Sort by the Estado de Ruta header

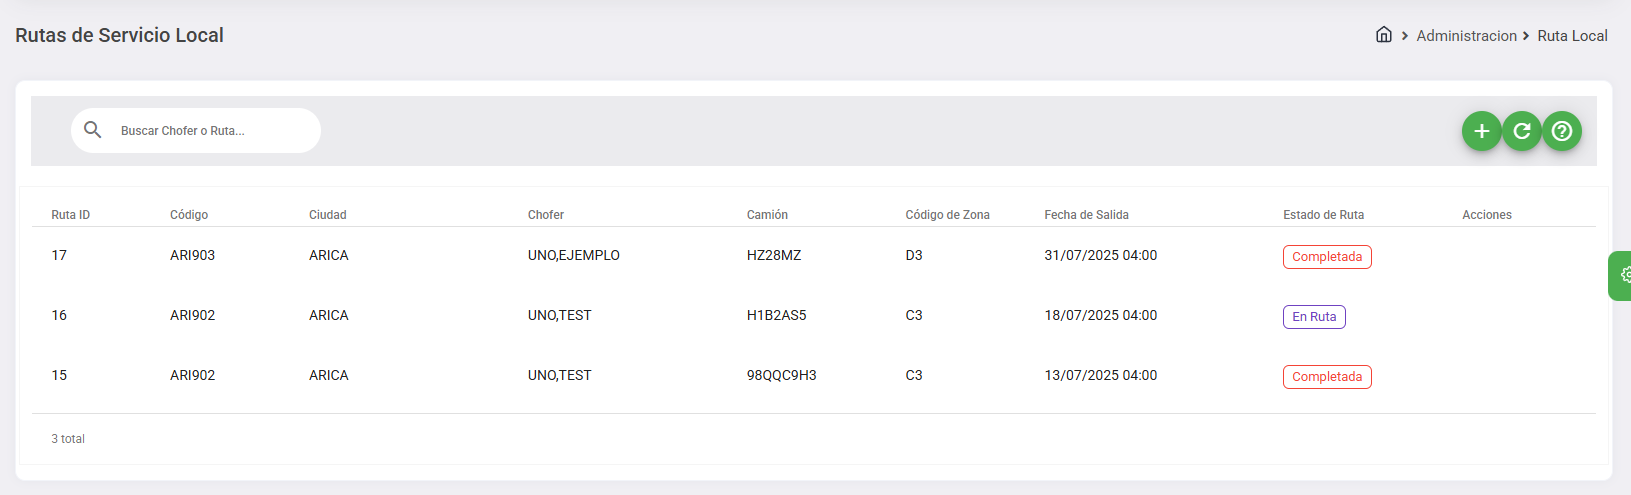1323,215
